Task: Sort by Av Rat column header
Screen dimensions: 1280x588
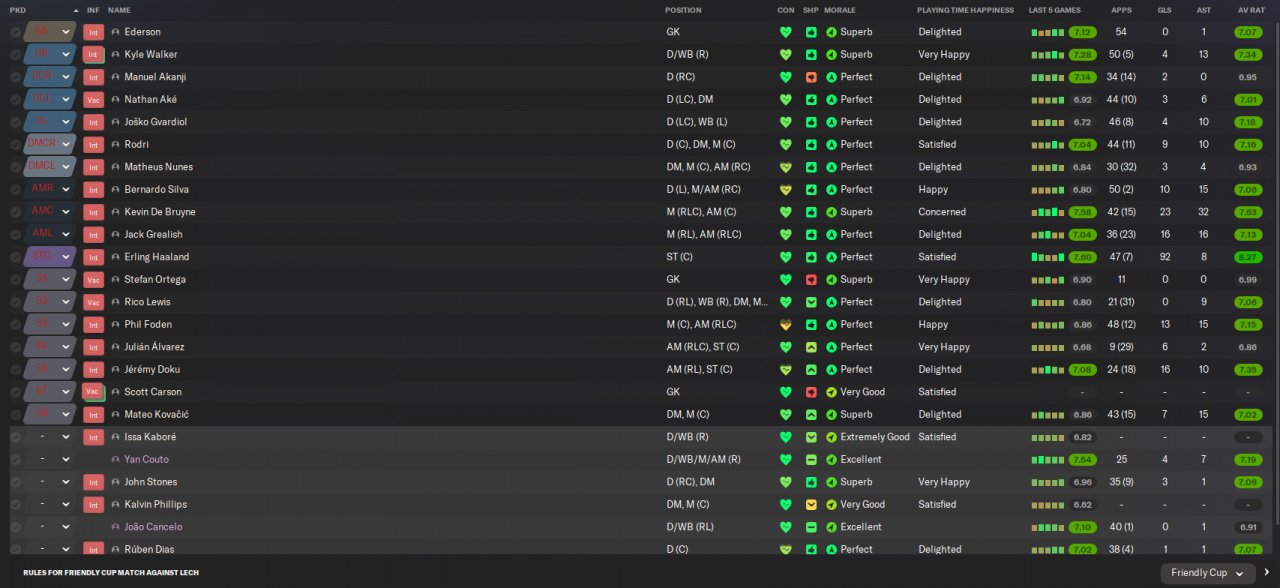Action: tap(1251, 10)
